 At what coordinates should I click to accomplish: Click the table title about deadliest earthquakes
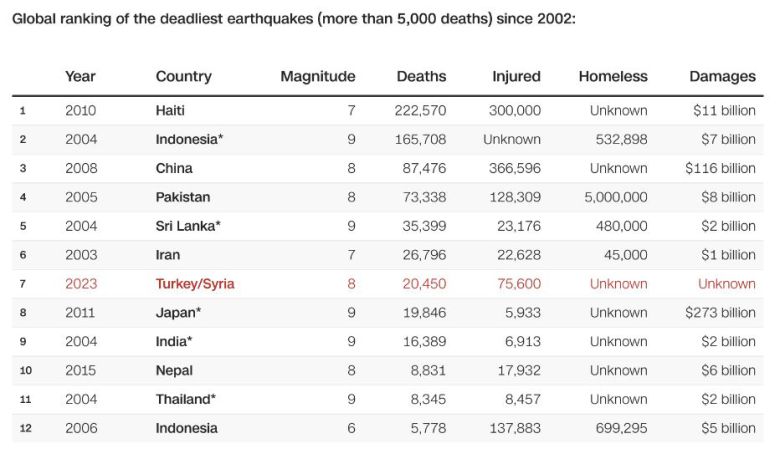click(293, 19)
